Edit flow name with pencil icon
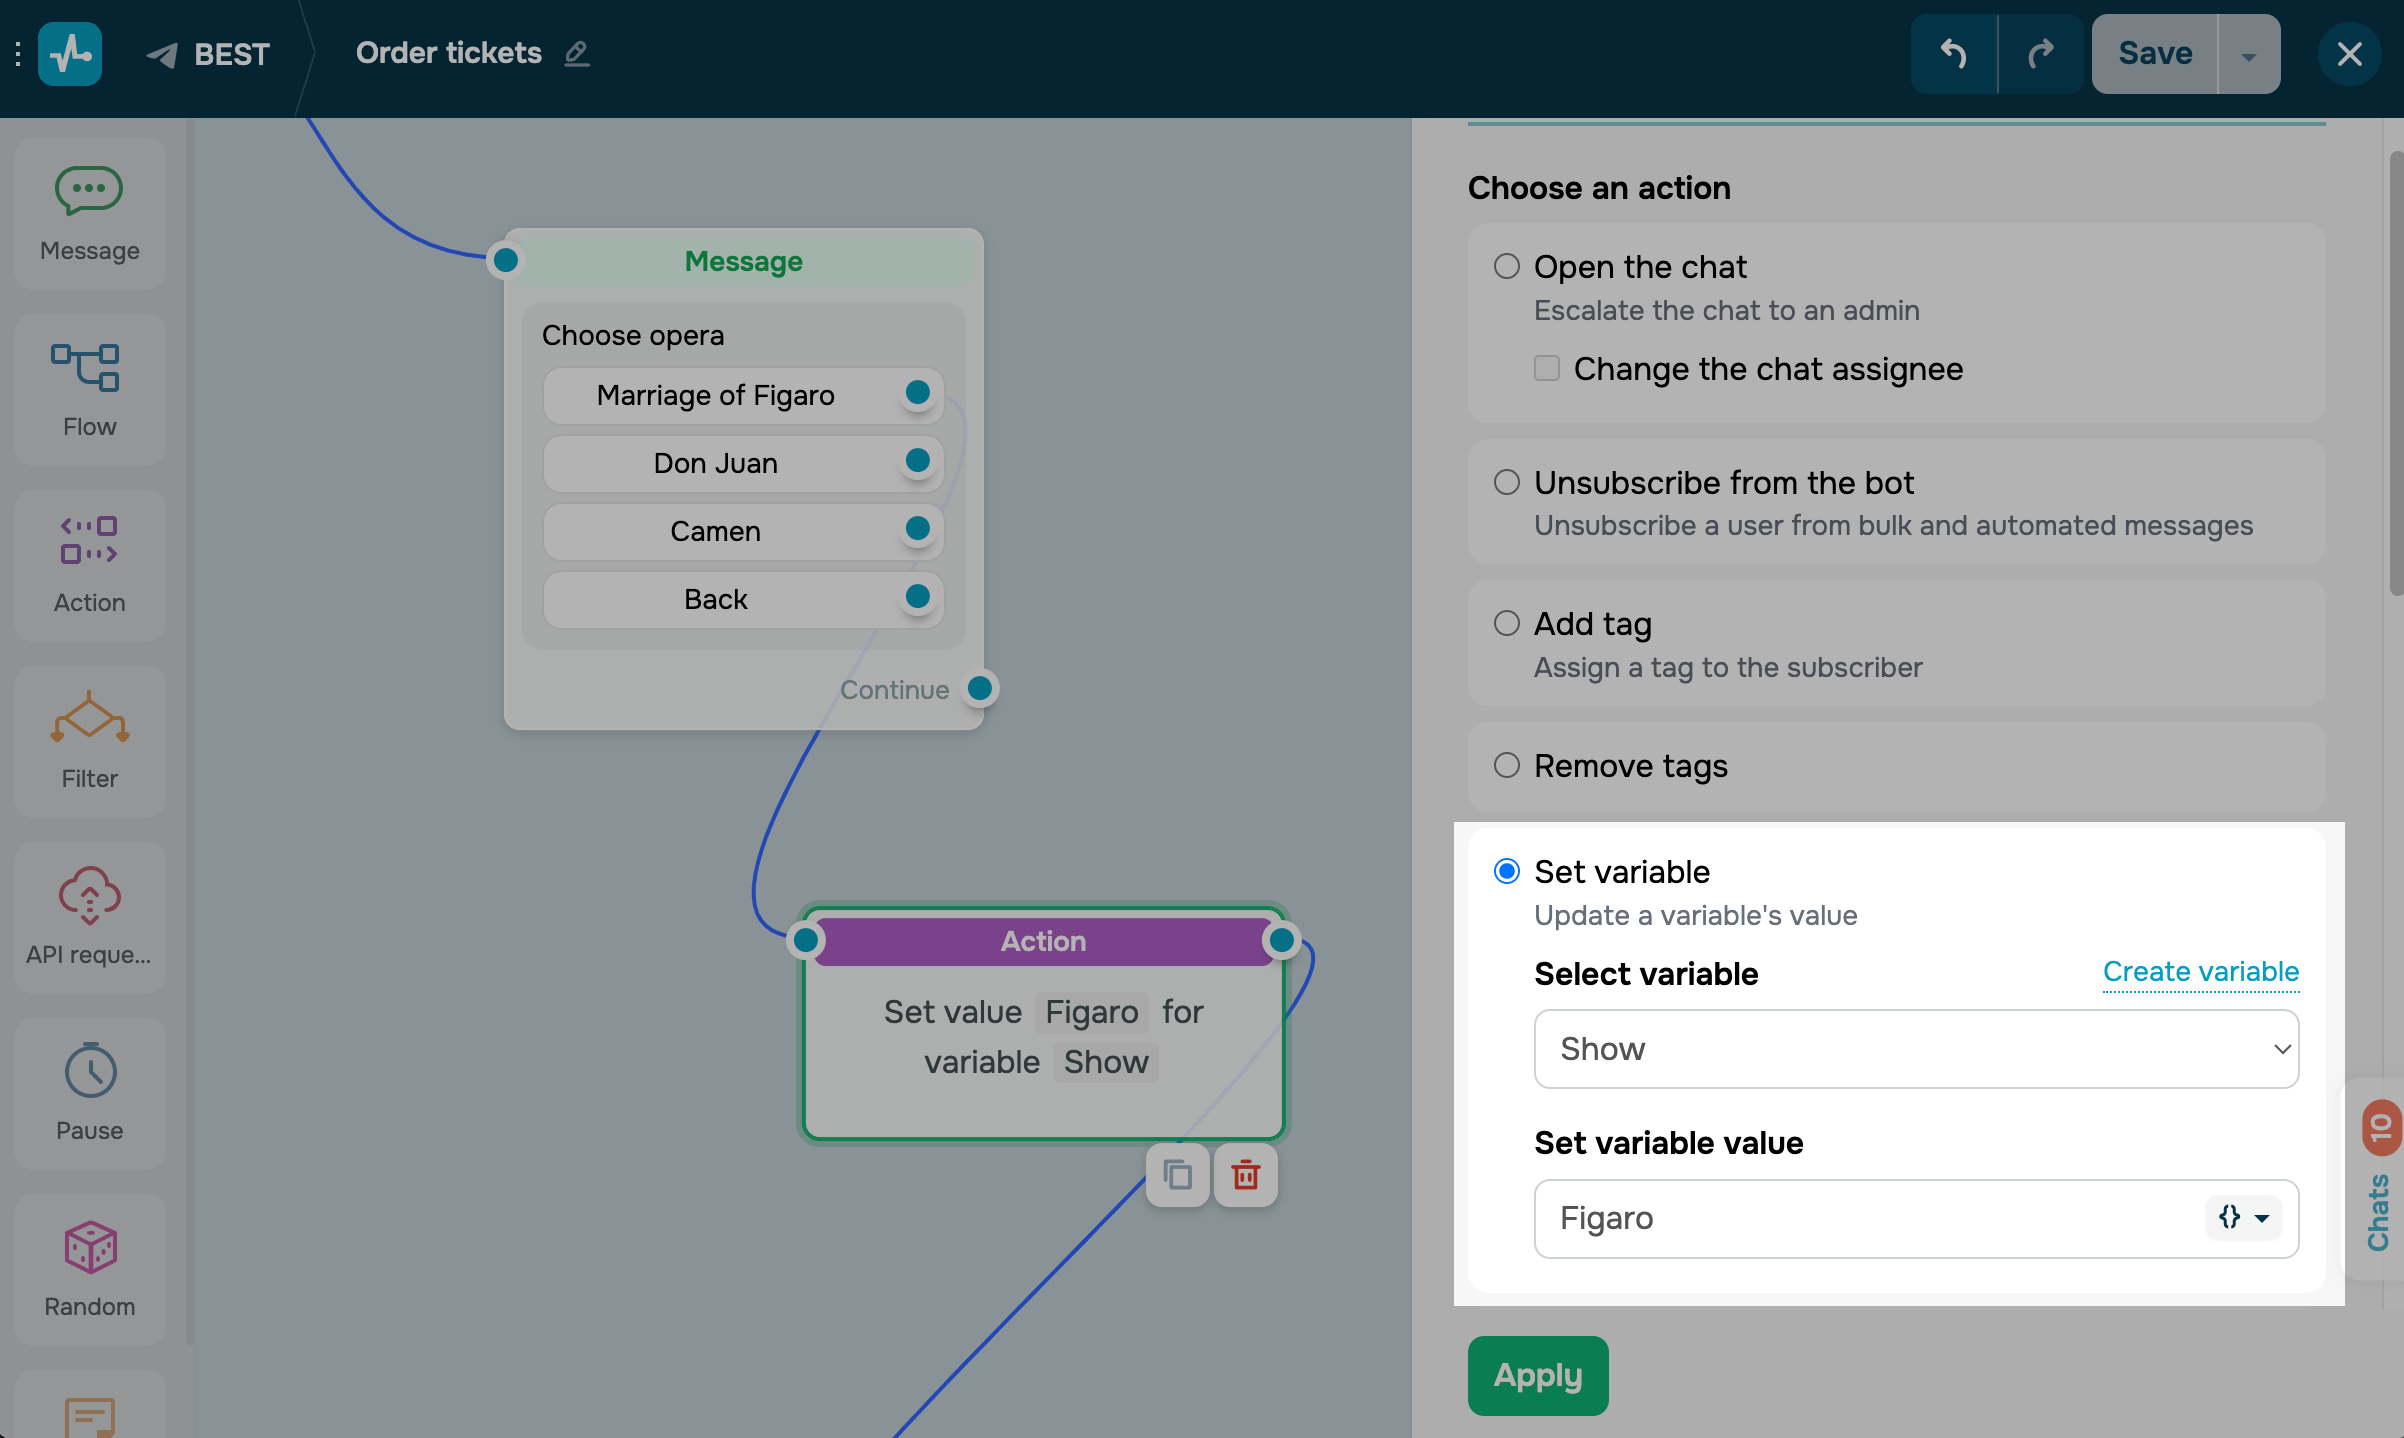This screenshot has width=2404, height=1438. click(577, 54)
